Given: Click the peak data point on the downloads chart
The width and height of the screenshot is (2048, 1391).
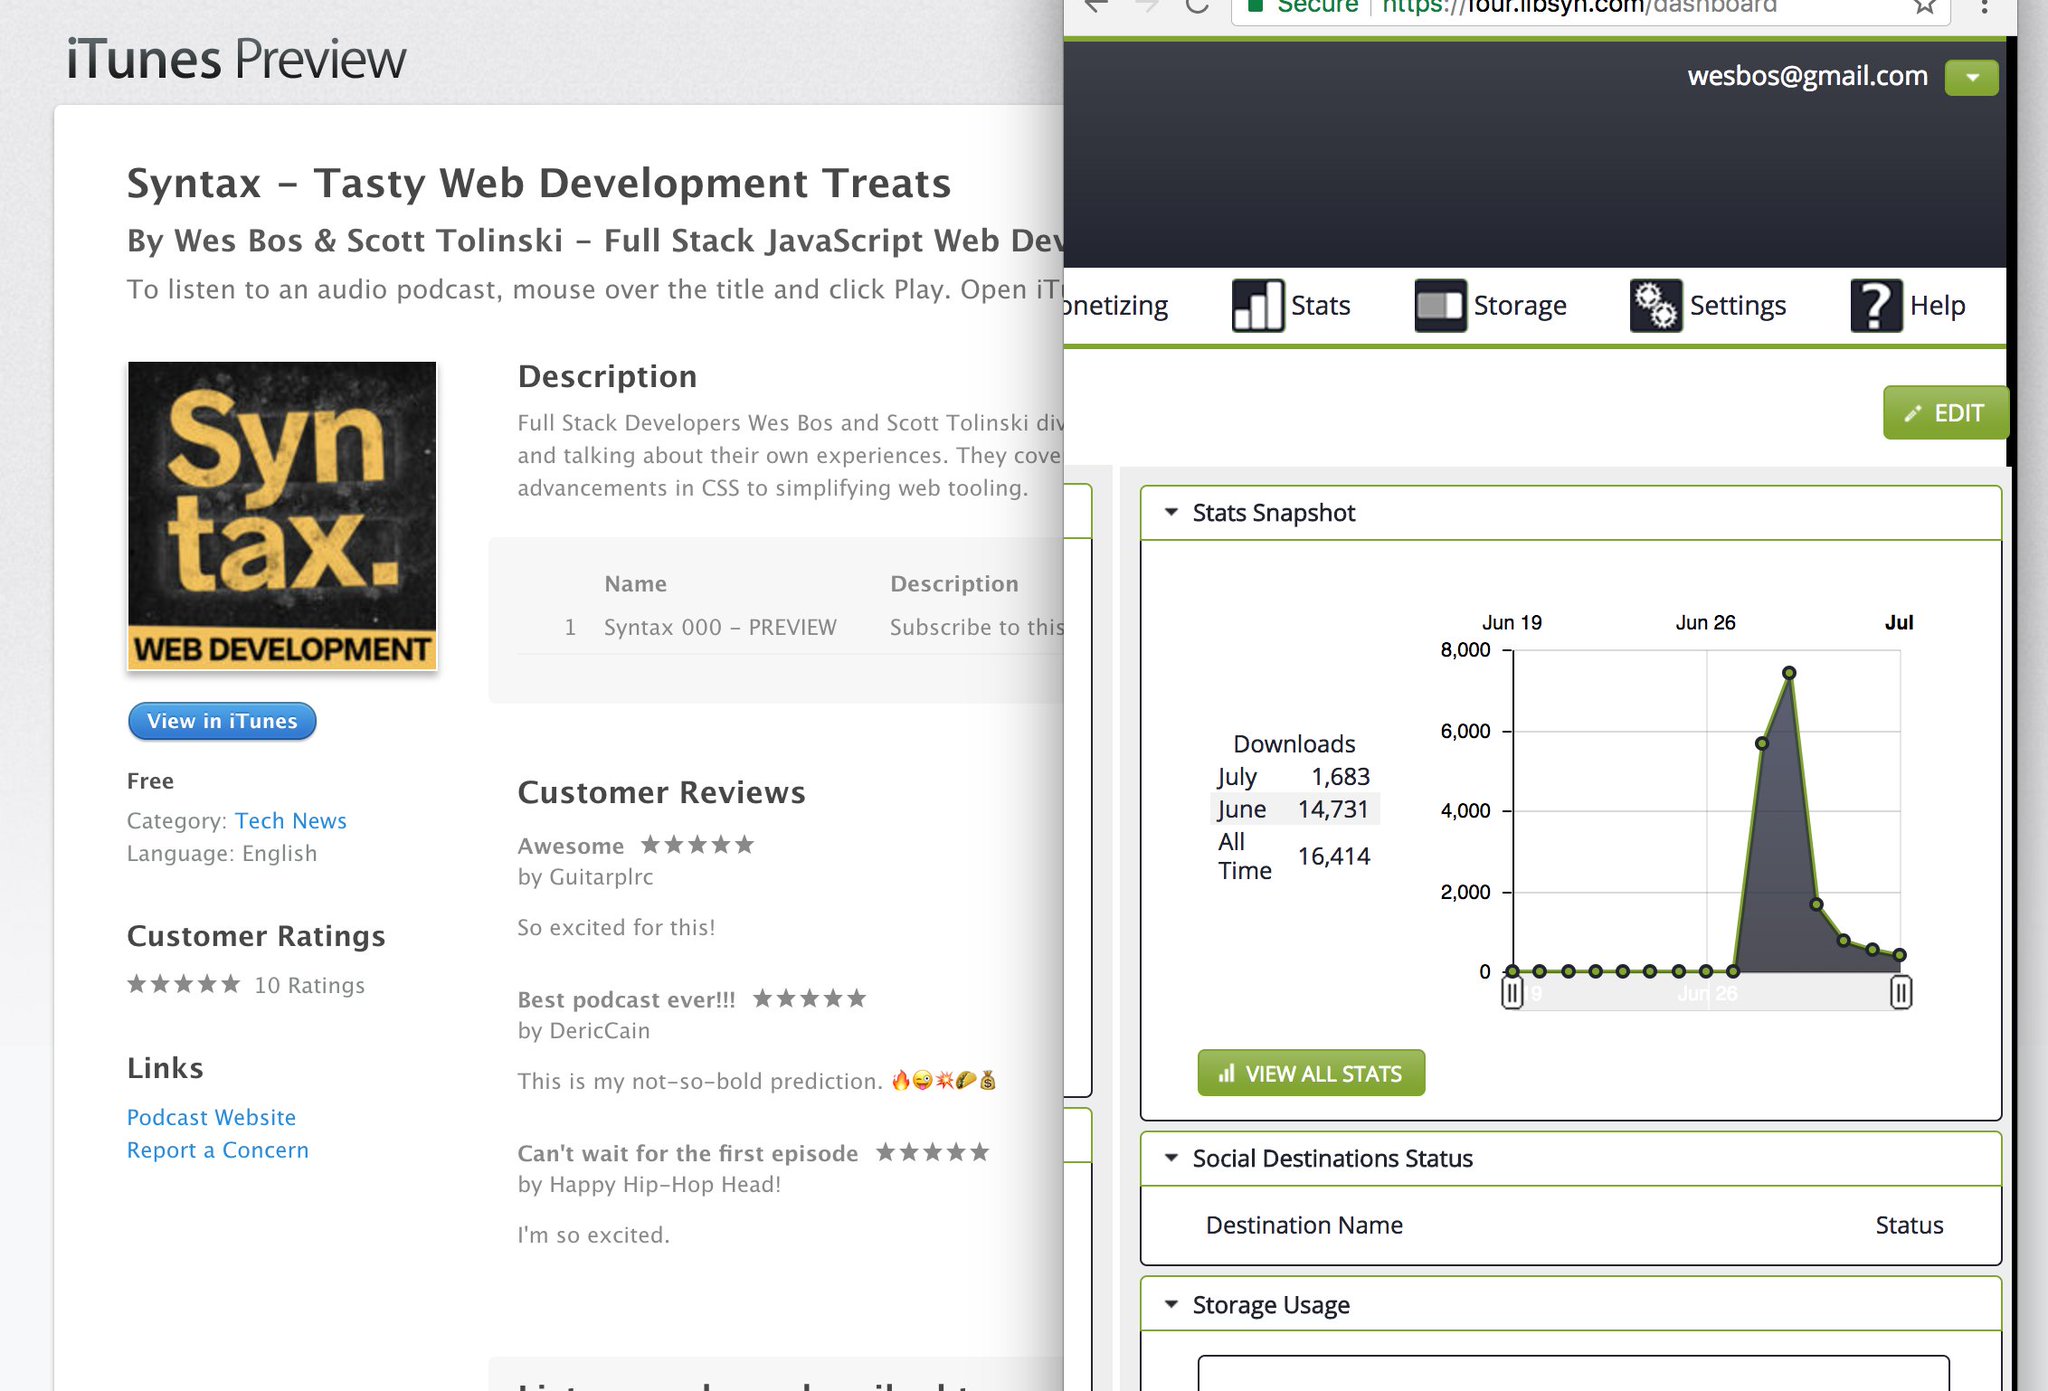Looking at the screenshot, I should 1789,673.
